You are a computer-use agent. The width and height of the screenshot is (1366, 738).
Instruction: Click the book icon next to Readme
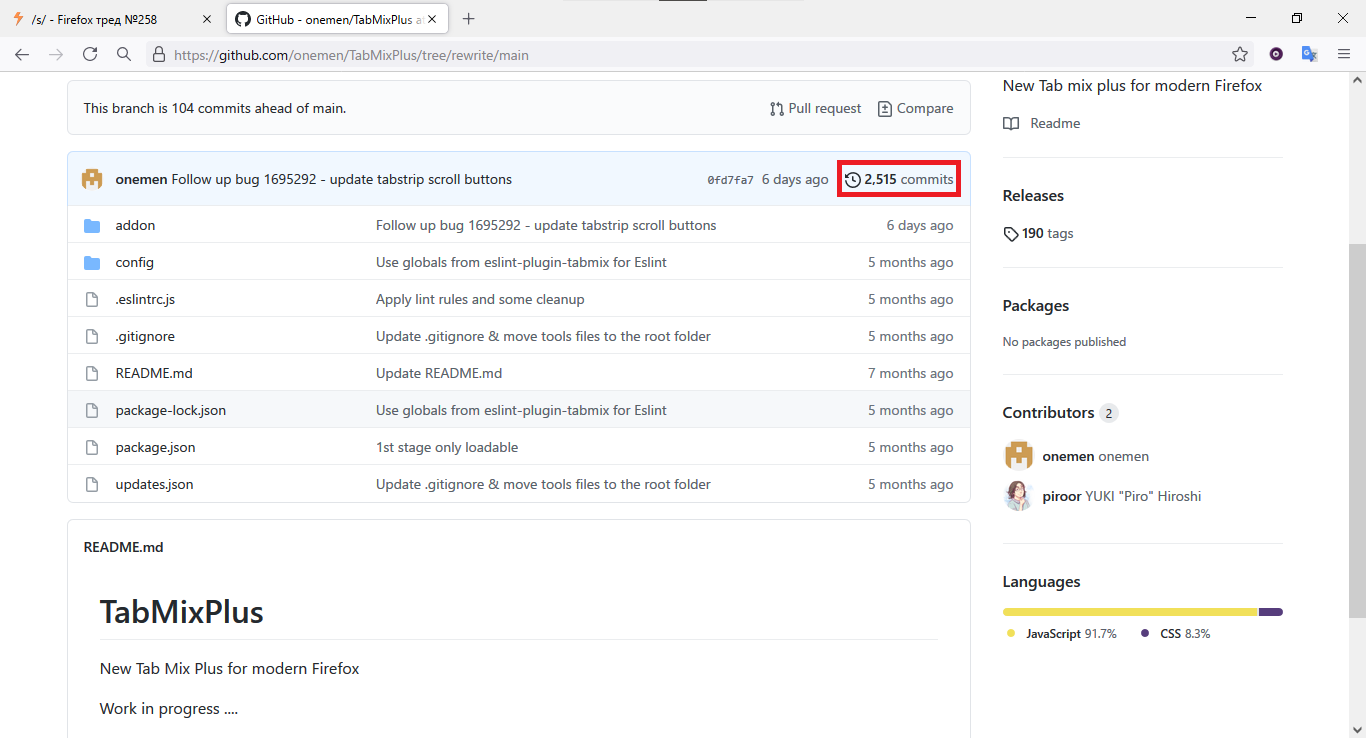[1011, 123]
